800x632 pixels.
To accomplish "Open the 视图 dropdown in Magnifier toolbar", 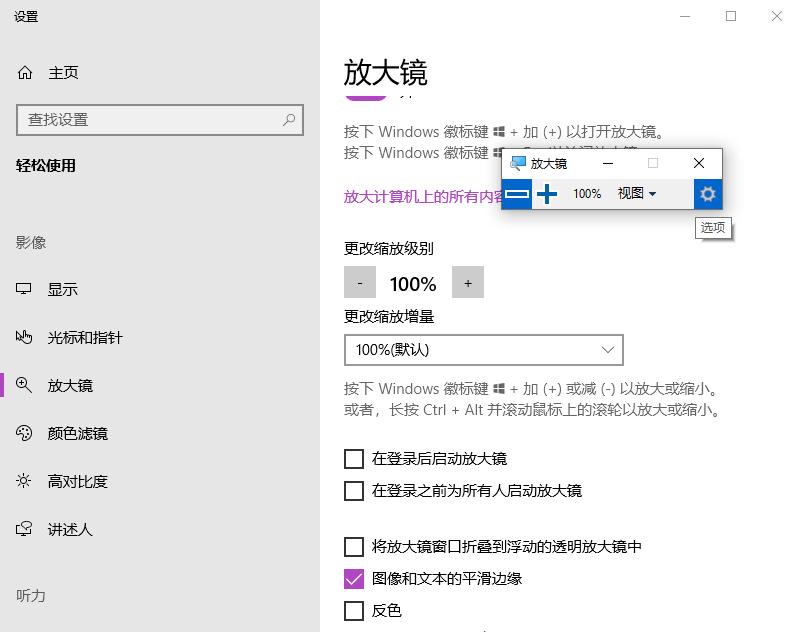I will click(637, 194).
